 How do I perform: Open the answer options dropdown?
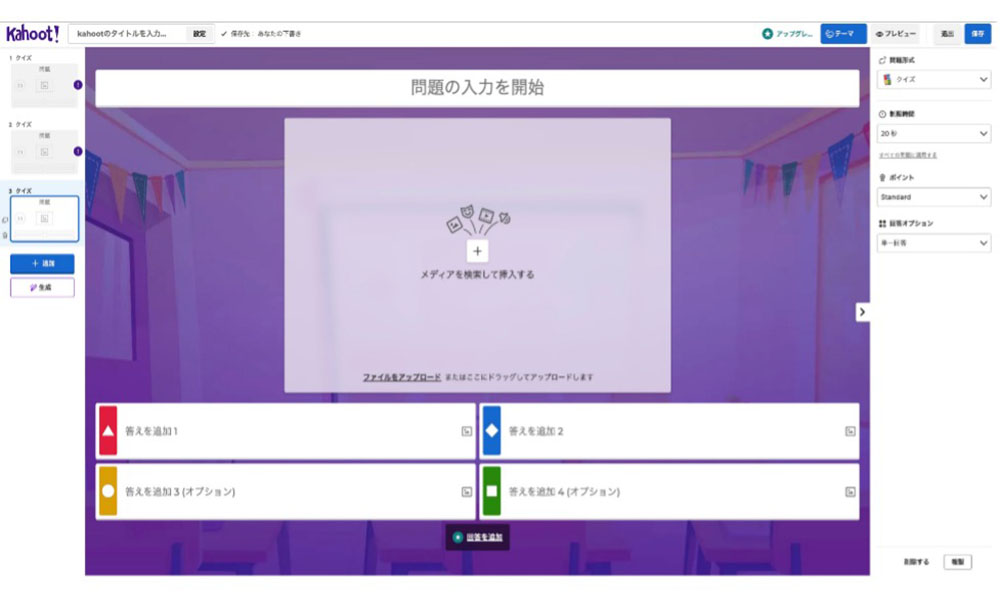[933, 243]
